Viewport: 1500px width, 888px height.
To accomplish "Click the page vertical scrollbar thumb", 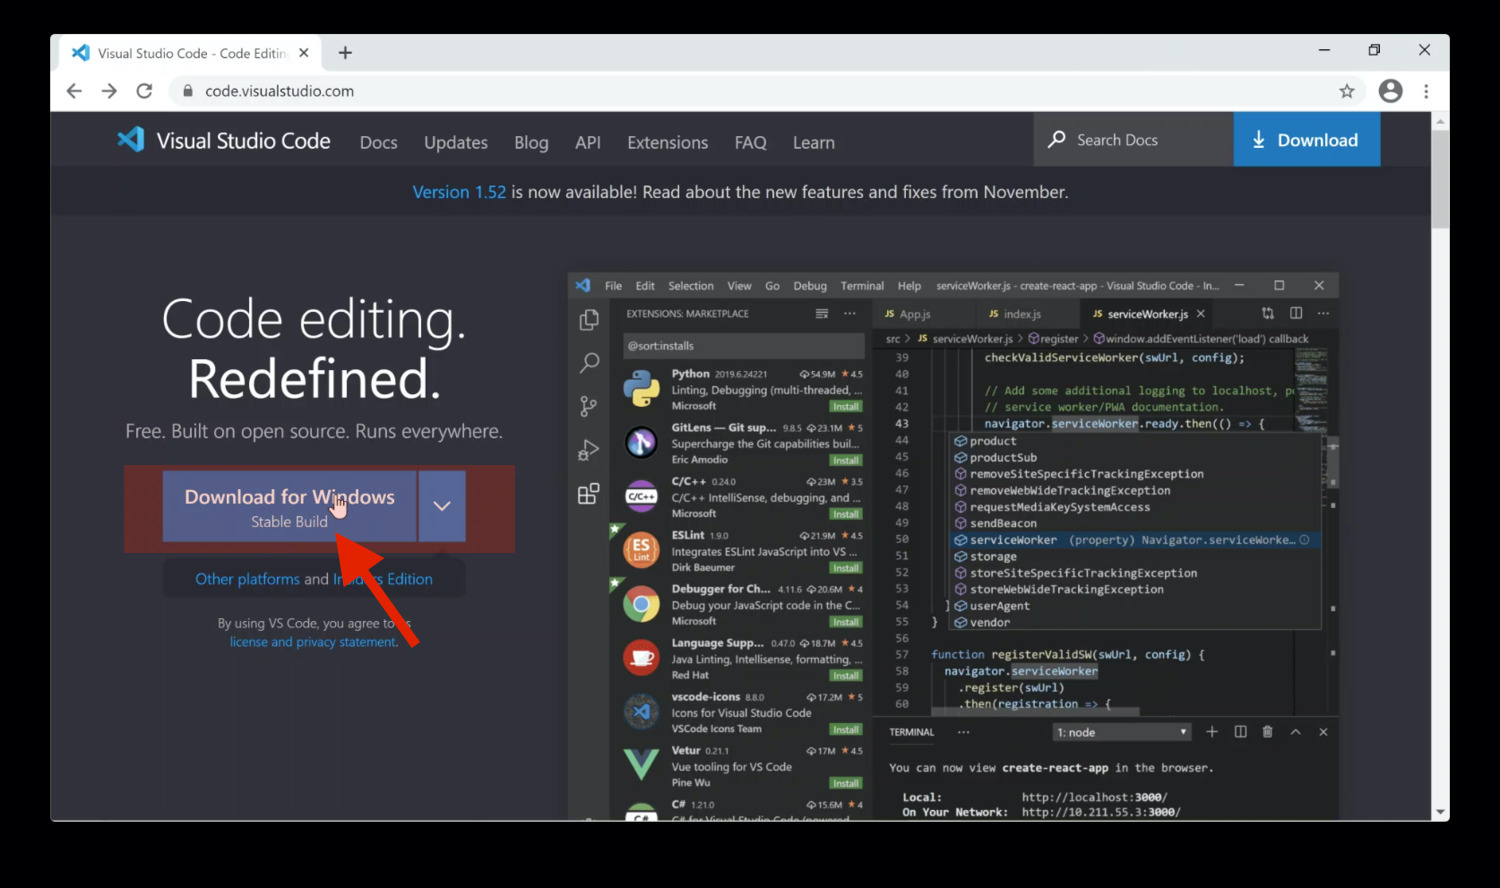I will 1440,179.
